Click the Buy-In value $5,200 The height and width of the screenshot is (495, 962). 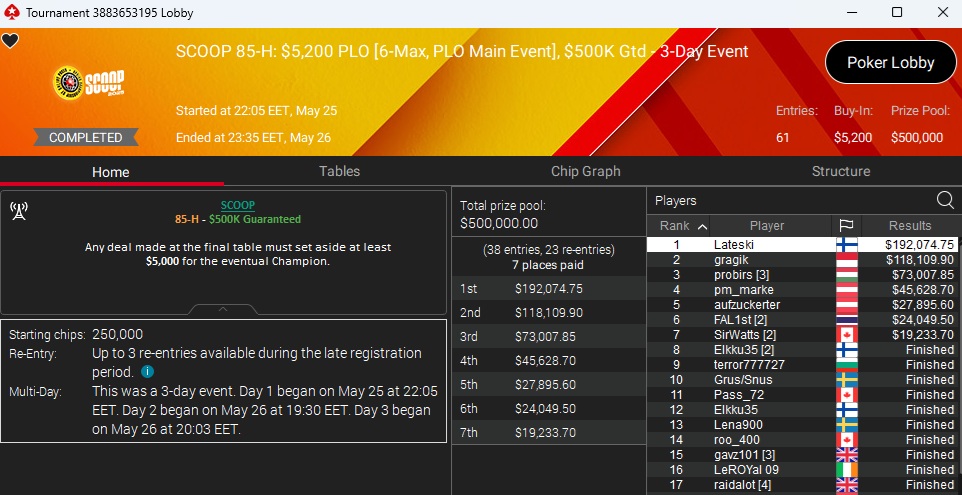853,137
